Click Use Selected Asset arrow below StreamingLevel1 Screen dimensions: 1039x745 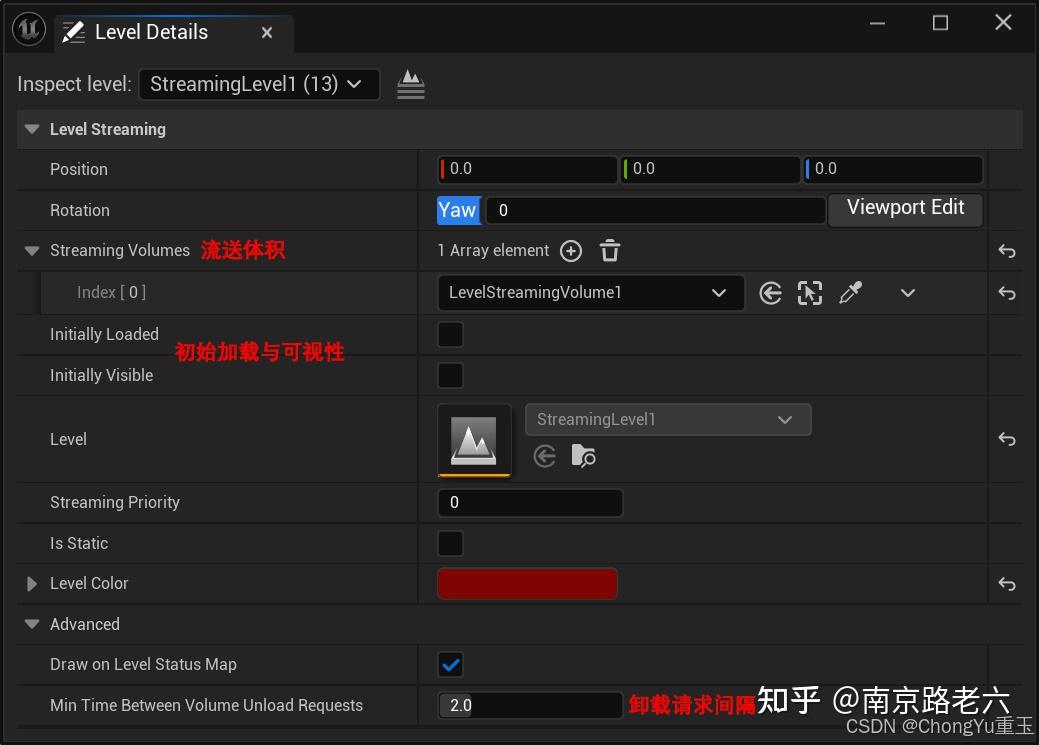pos(544,456)
